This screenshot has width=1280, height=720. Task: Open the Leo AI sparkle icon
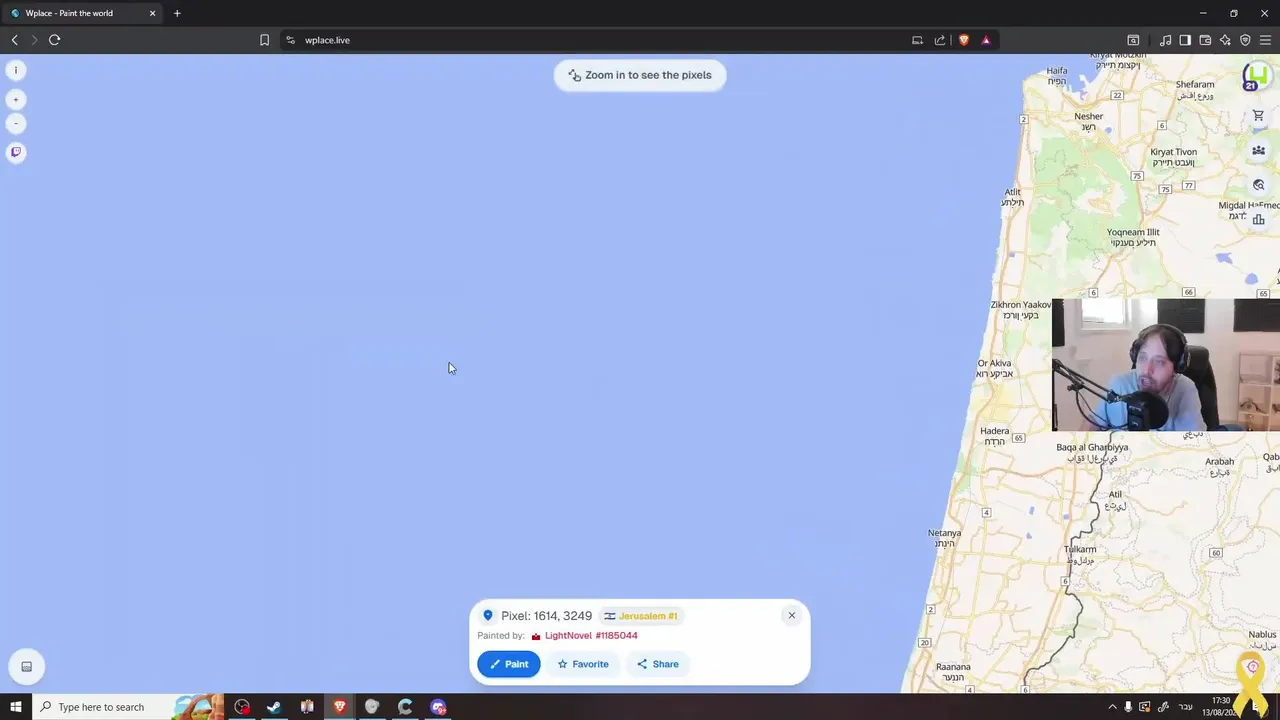1225,40
